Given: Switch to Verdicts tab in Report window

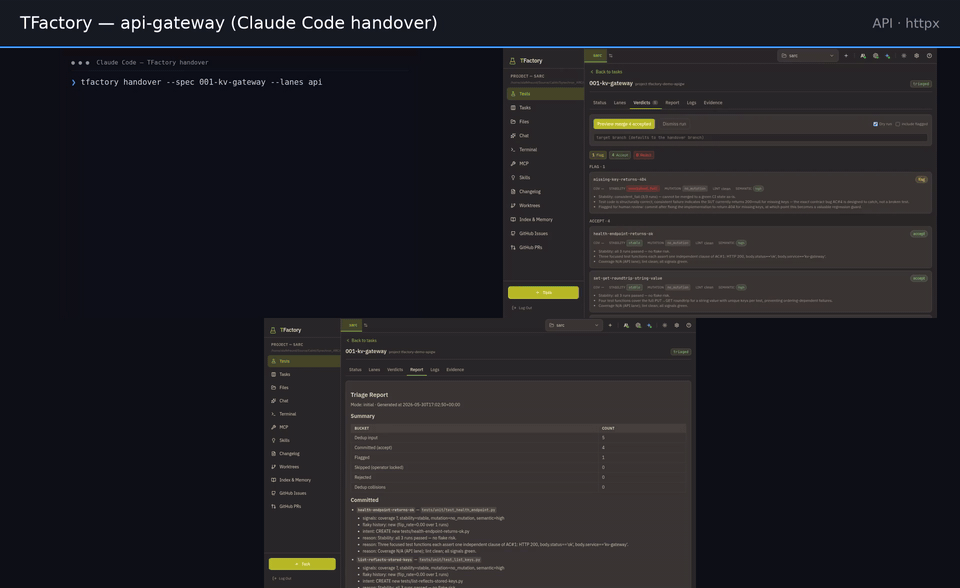Looking at the screenshot, I should 395,370.
